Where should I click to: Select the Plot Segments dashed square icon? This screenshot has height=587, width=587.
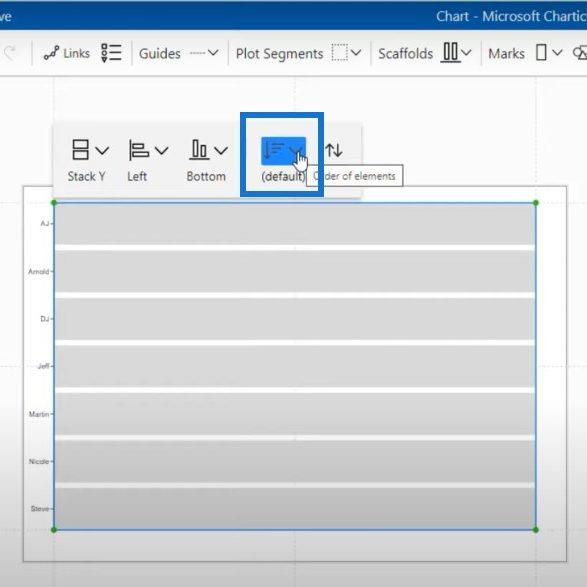tap(340, 52)
